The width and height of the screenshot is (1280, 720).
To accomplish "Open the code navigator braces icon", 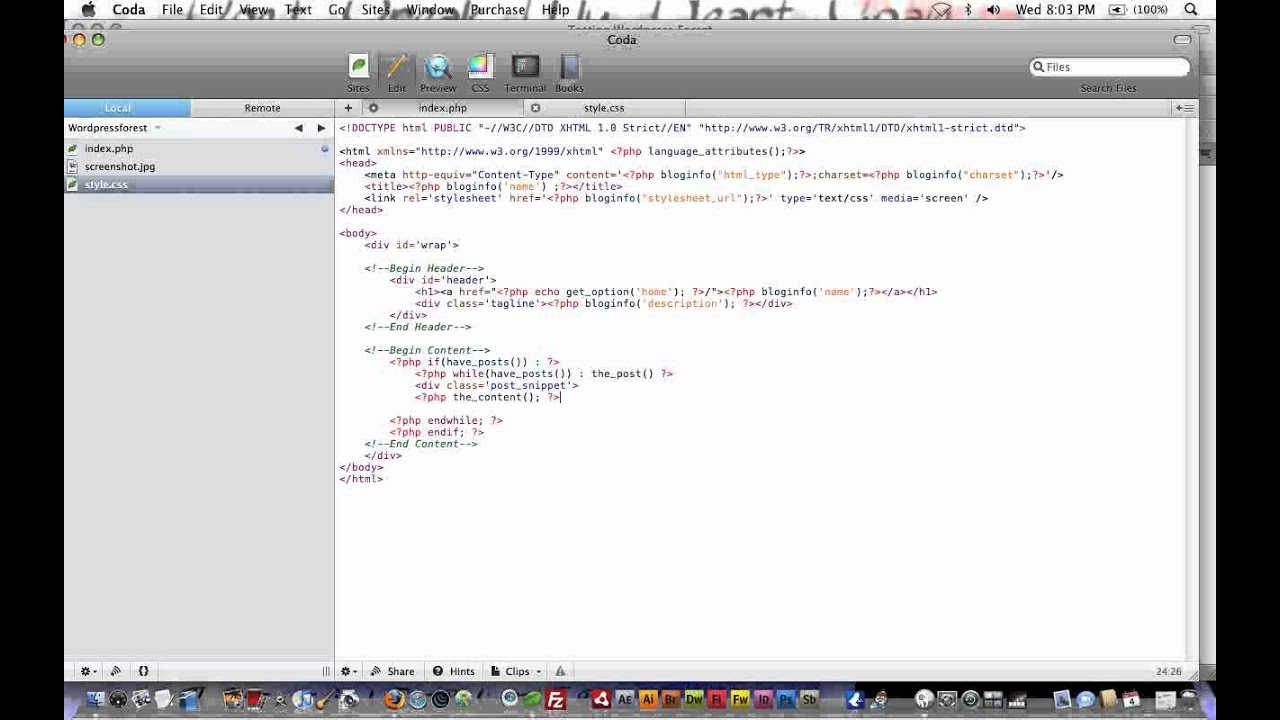I will pyautogui.click(x=143, y=671).
